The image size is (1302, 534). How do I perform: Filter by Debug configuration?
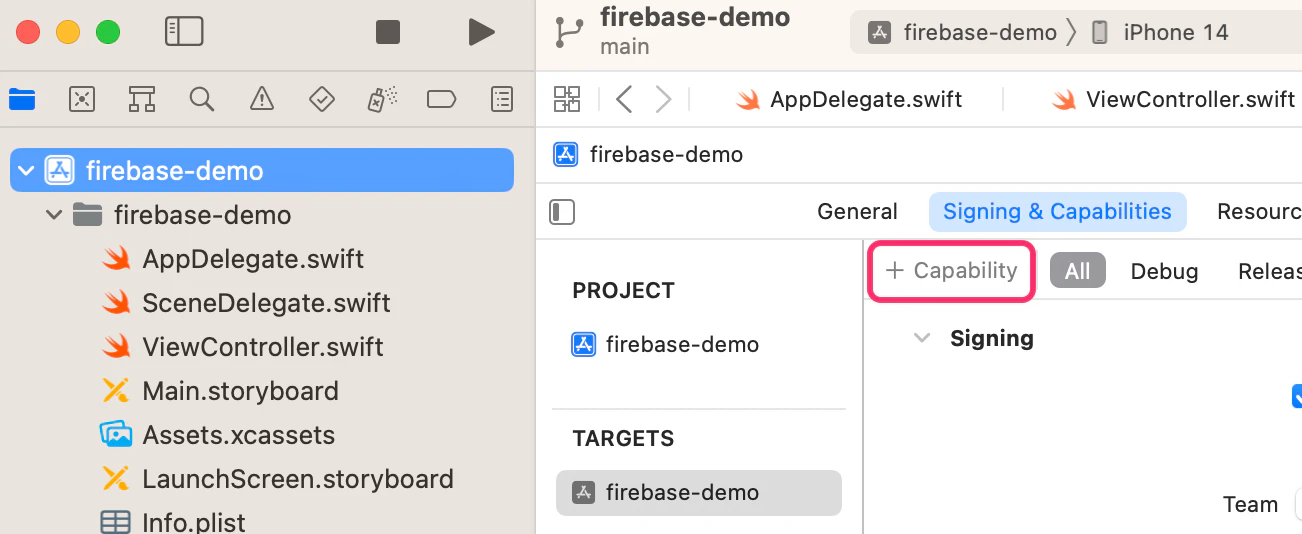pos(1164,271)
